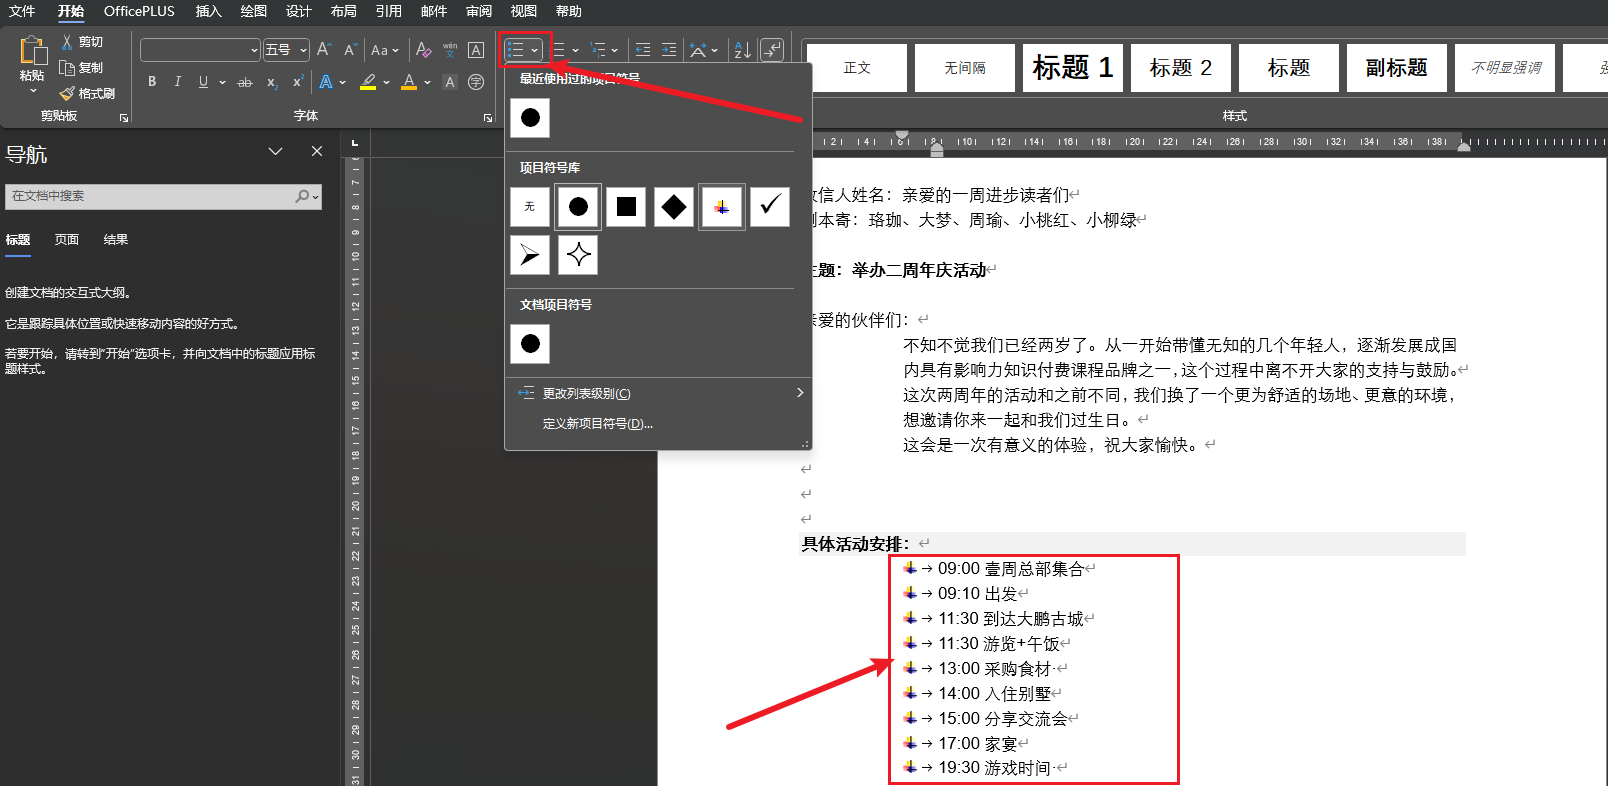Open the phonetic guide (wén) icon

pos(450,49)
